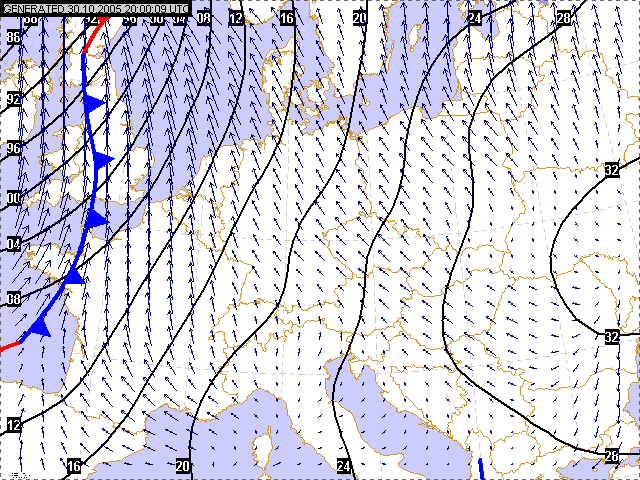Select the 20 isobar label along top edge

(360, 18)
